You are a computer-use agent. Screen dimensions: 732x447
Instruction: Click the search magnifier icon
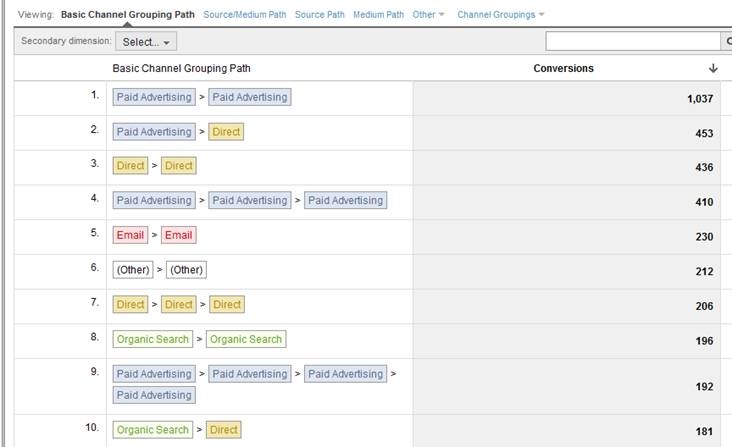pyautogui.click(x=726, y=42)
